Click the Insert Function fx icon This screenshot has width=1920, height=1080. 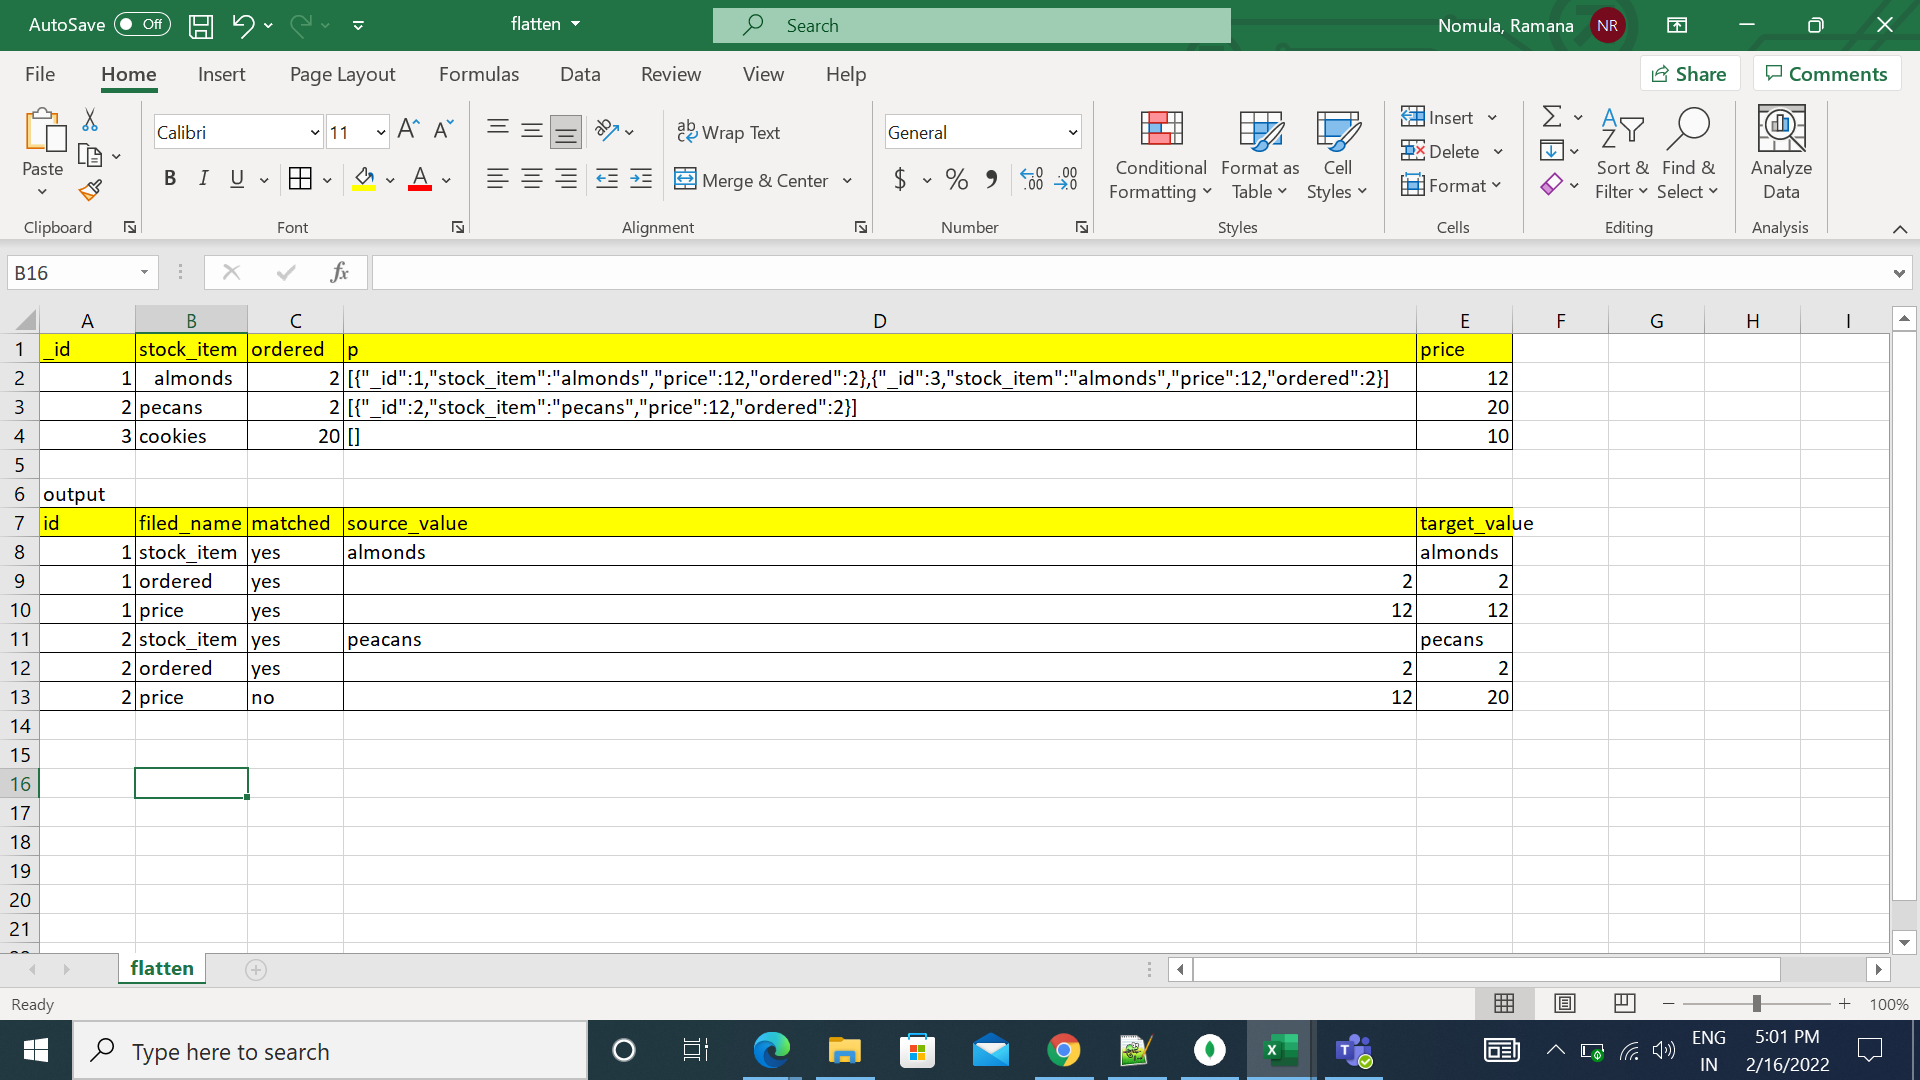coord(339,272)
